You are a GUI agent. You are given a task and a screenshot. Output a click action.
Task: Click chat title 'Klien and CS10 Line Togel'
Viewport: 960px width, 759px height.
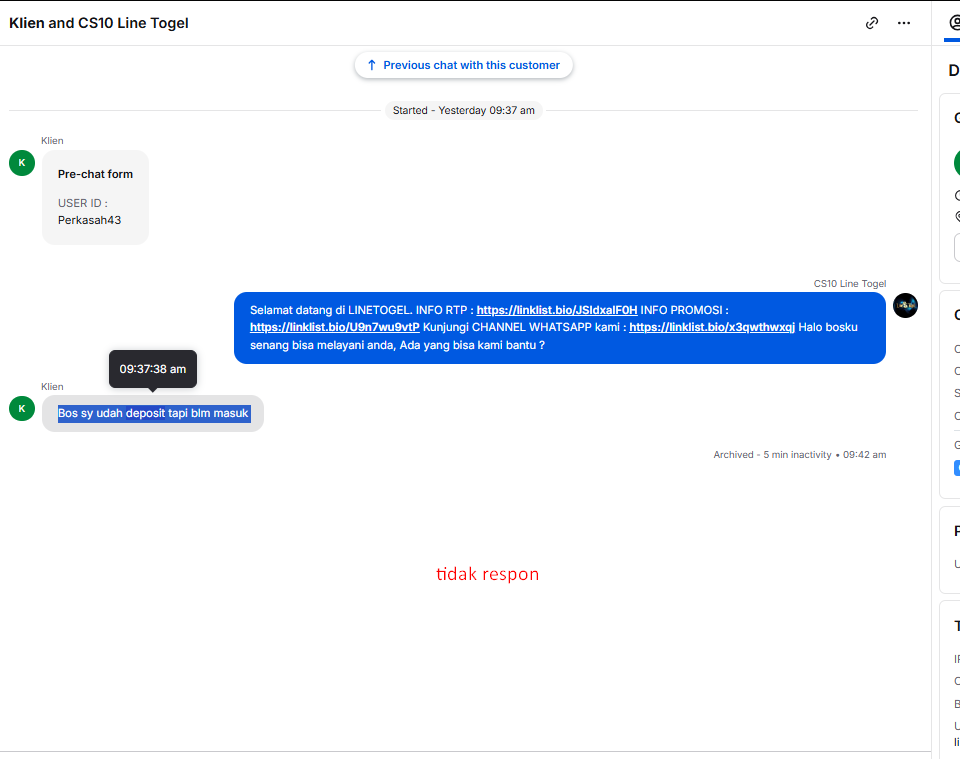(x=99, y=23)
